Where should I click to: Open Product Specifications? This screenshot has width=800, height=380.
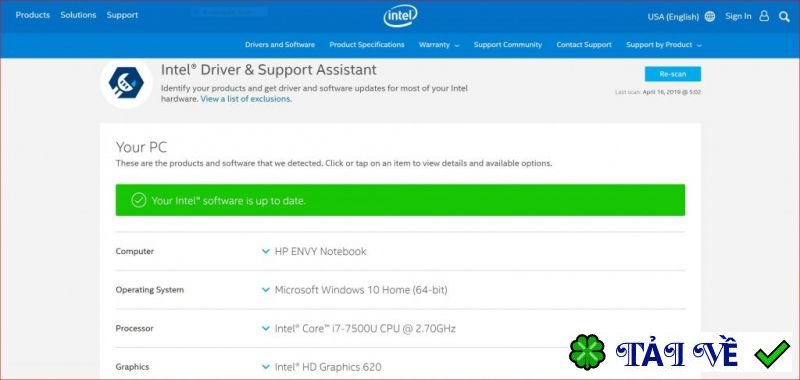(x=367, y=45)
